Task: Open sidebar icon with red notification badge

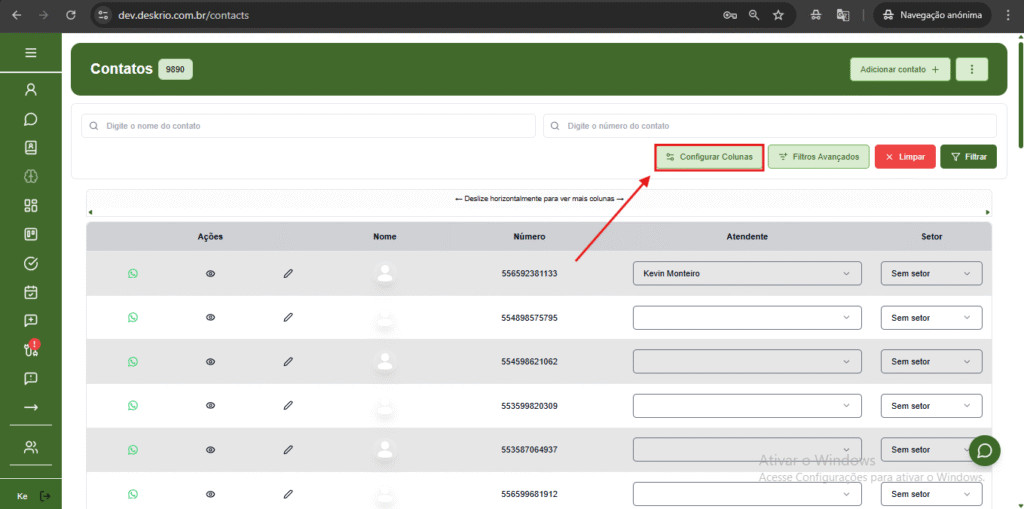Action: coord(30,350)
